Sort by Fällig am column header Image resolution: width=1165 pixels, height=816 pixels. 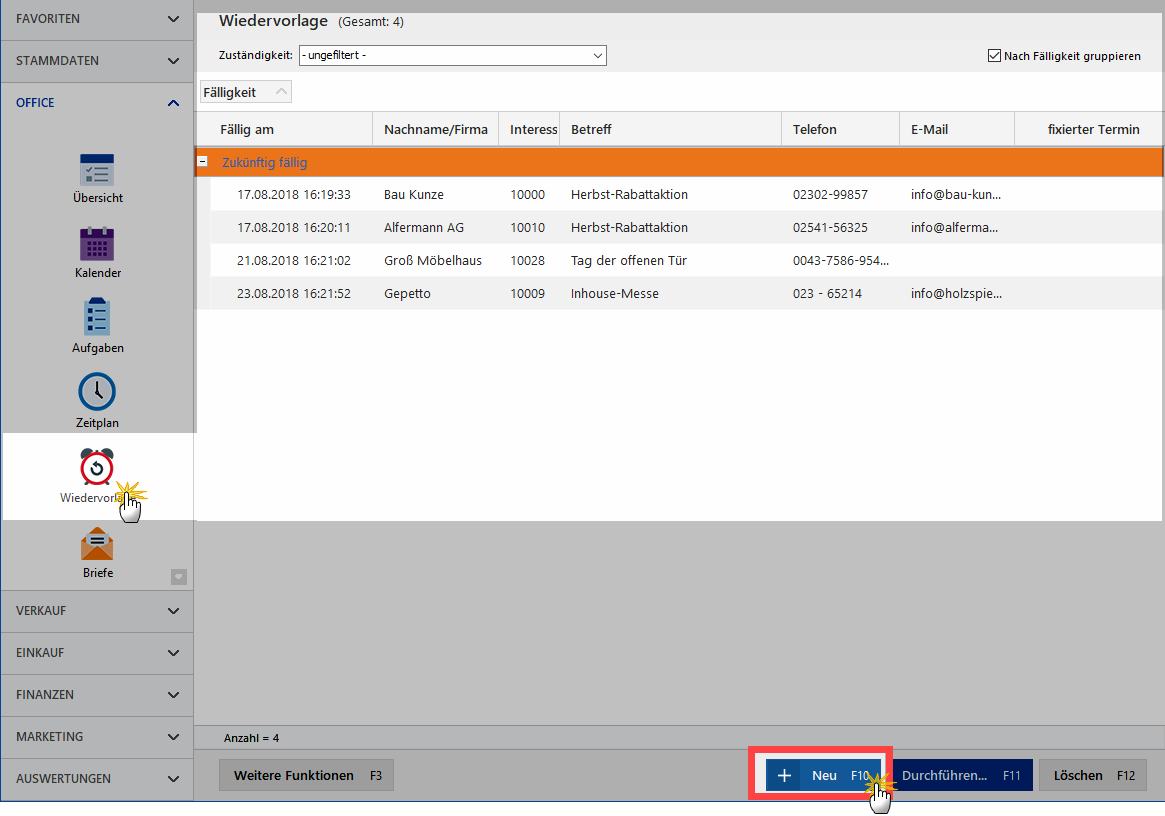pyautogui.click(x=285, y=129)
